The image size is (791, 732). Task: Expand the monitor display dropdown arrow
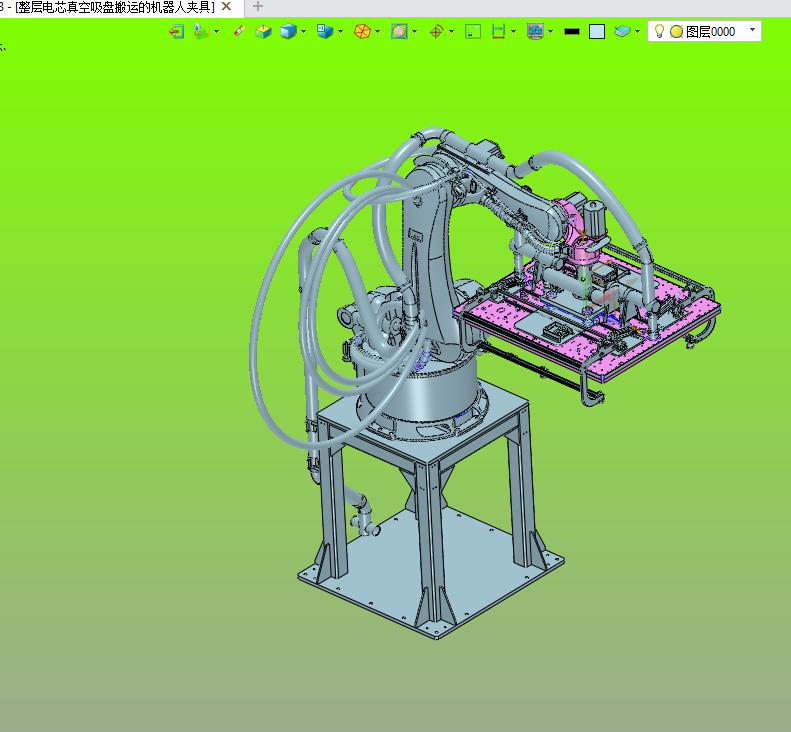point(551,32)
